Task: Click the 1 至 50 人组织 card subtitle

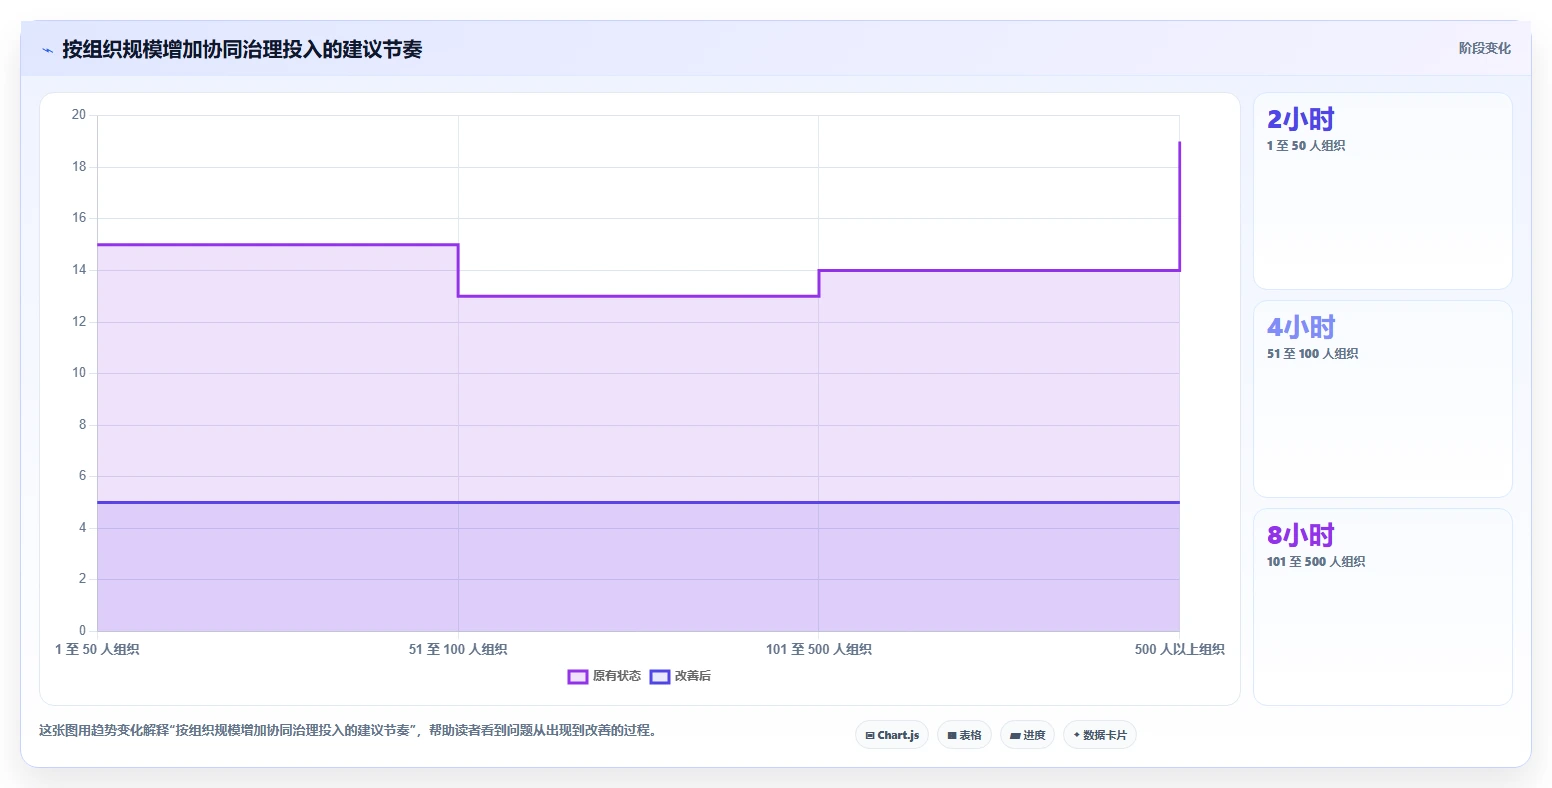Action: click(x=1305, y=146)
